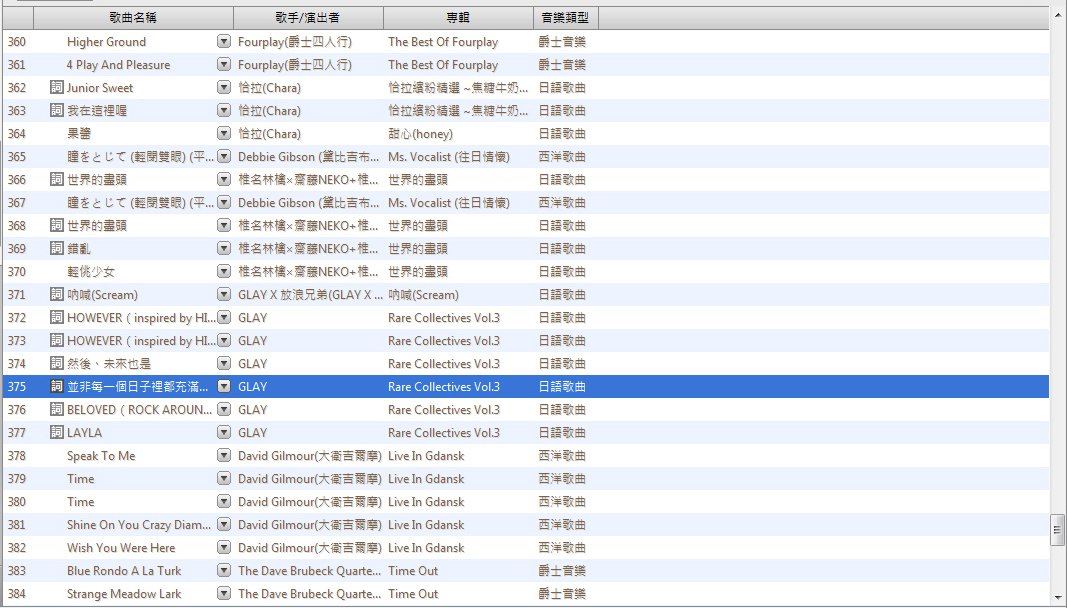Sort by 音樂類型 column header
The width and height of the screenshot is (1067, 608).
point(566,18)
